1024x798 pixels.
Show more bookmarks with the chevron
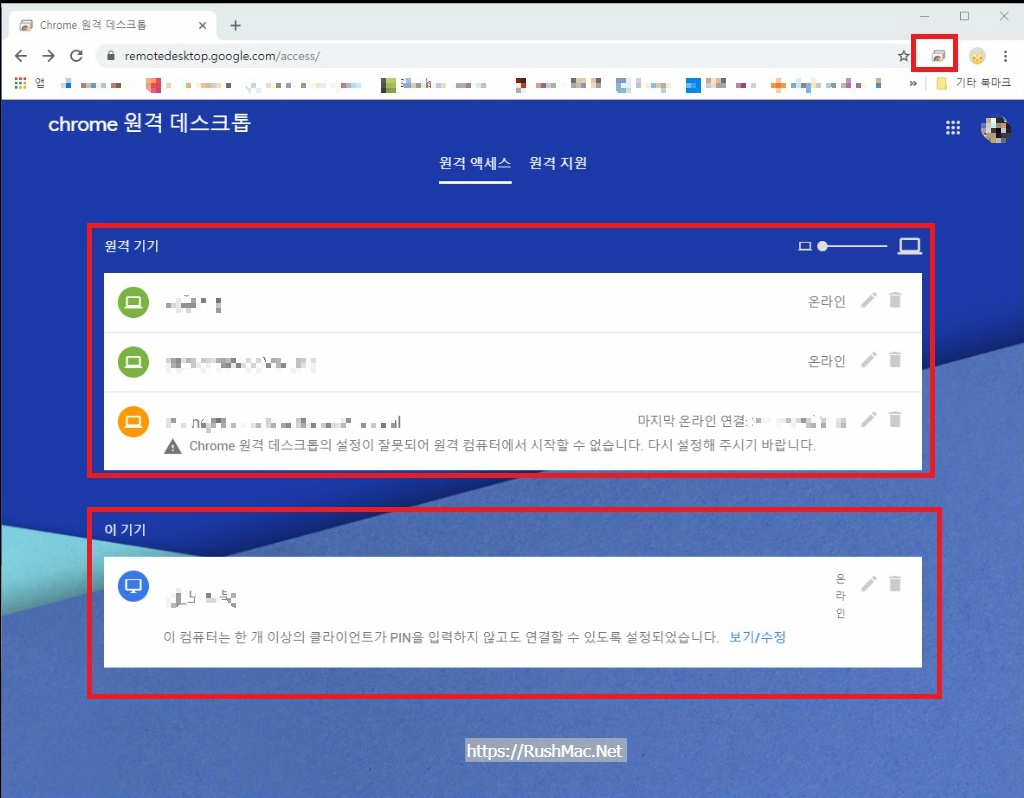coord(913,83)
